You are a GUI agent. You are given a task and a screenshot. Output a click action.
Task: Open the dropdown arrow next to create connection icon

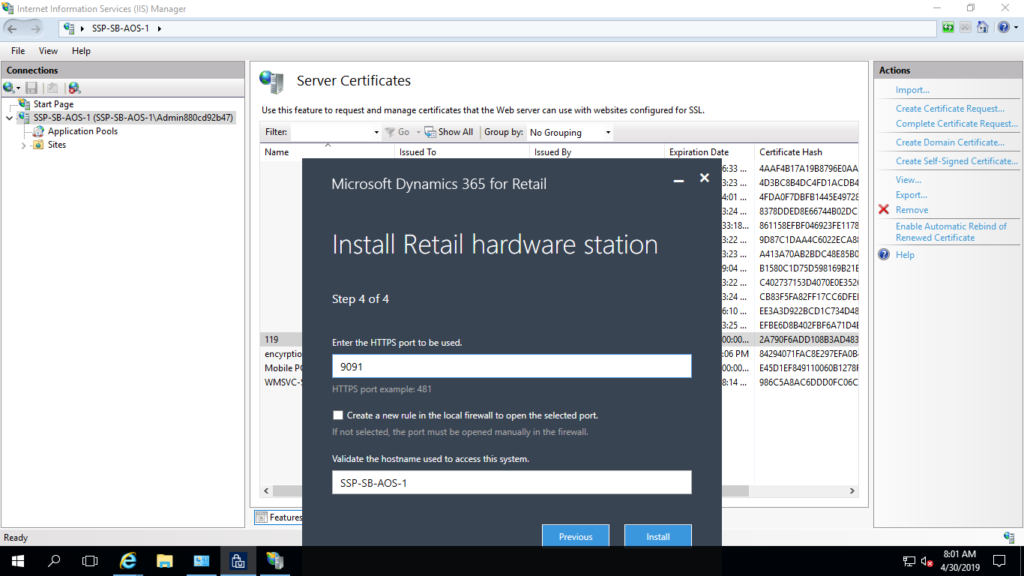[18, 88]
